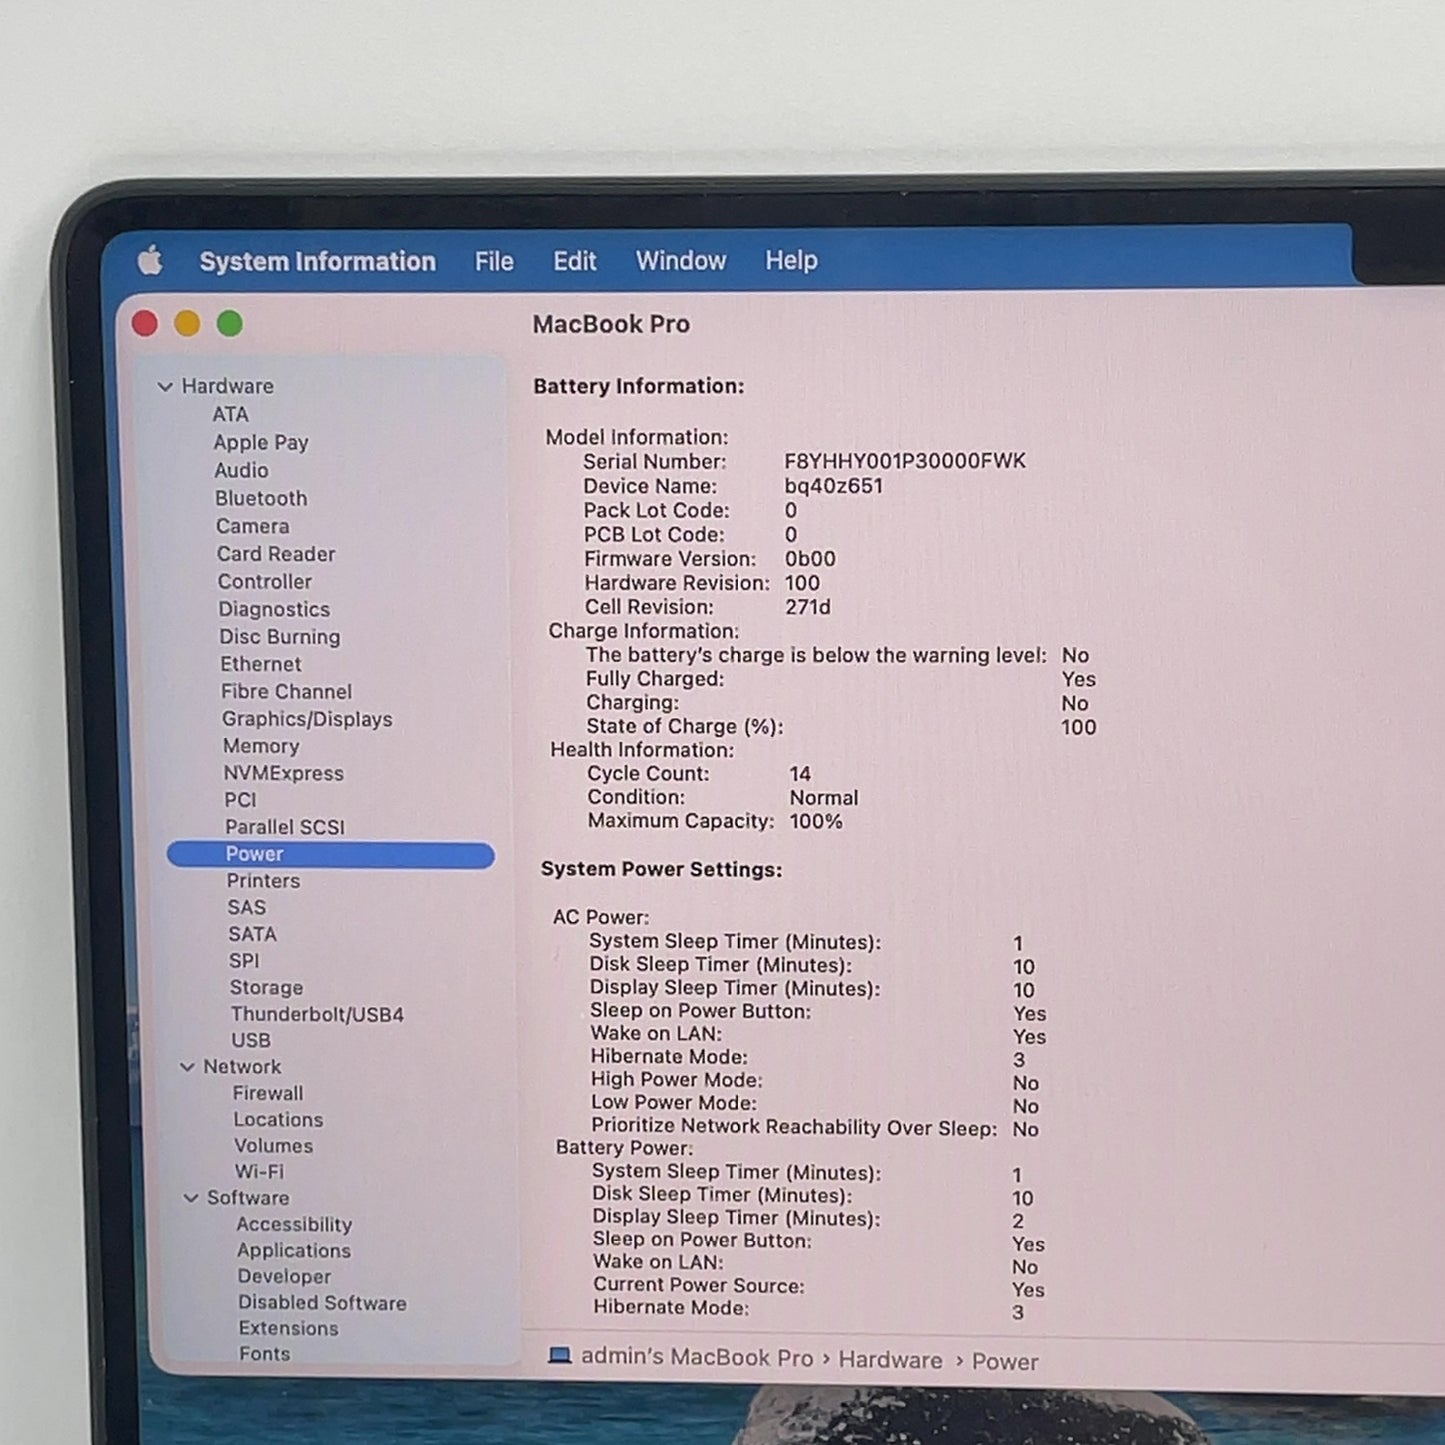Click the battery serial number F8YHHY001P30000FWK

pyautogui.click(x=905, y=461)
